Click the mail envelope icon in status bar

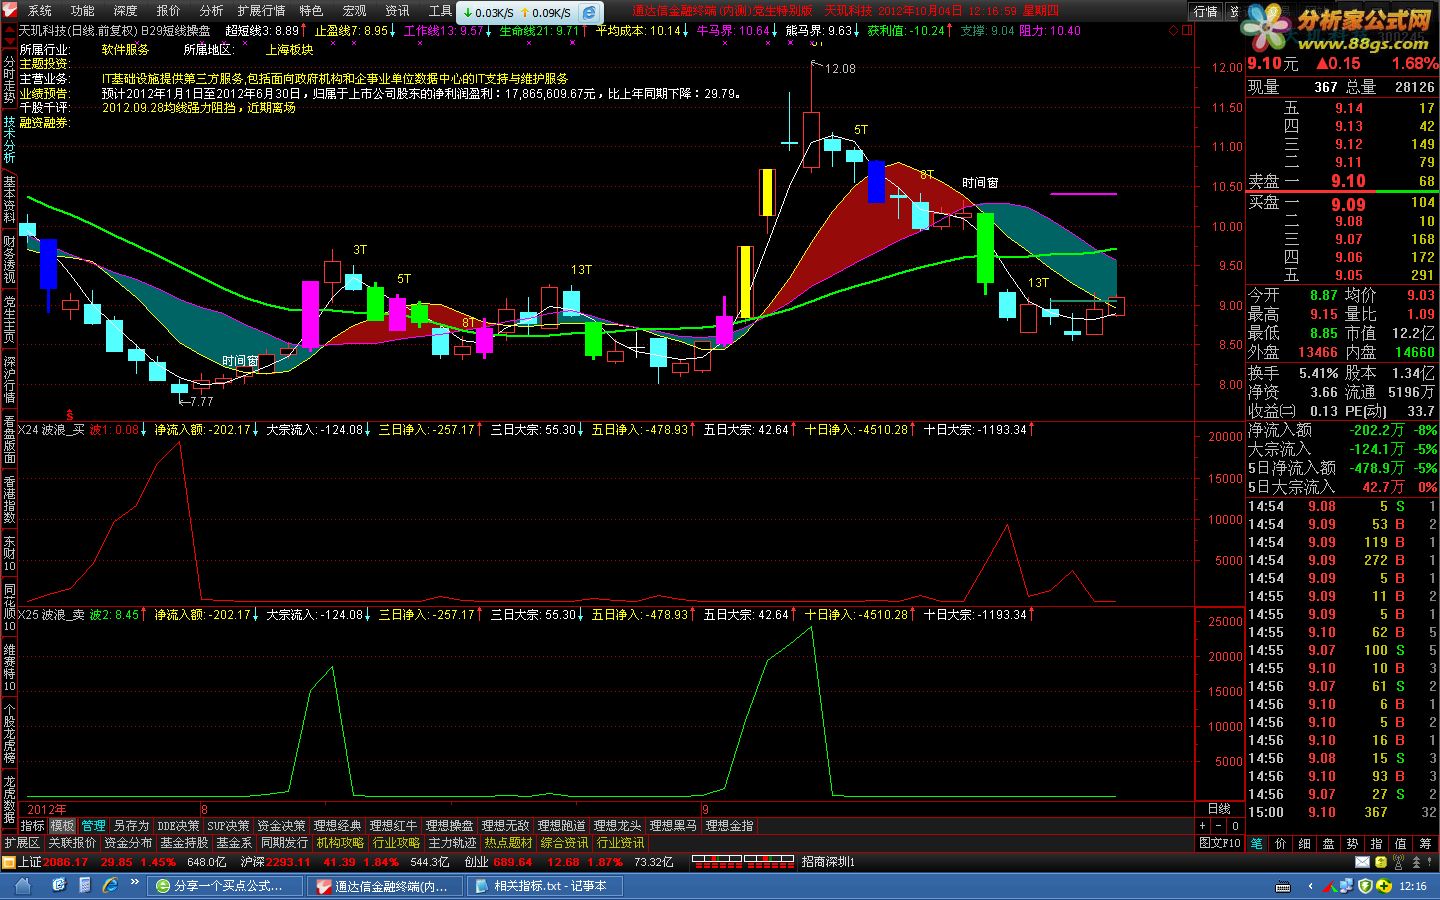[x=1362, y=861]
